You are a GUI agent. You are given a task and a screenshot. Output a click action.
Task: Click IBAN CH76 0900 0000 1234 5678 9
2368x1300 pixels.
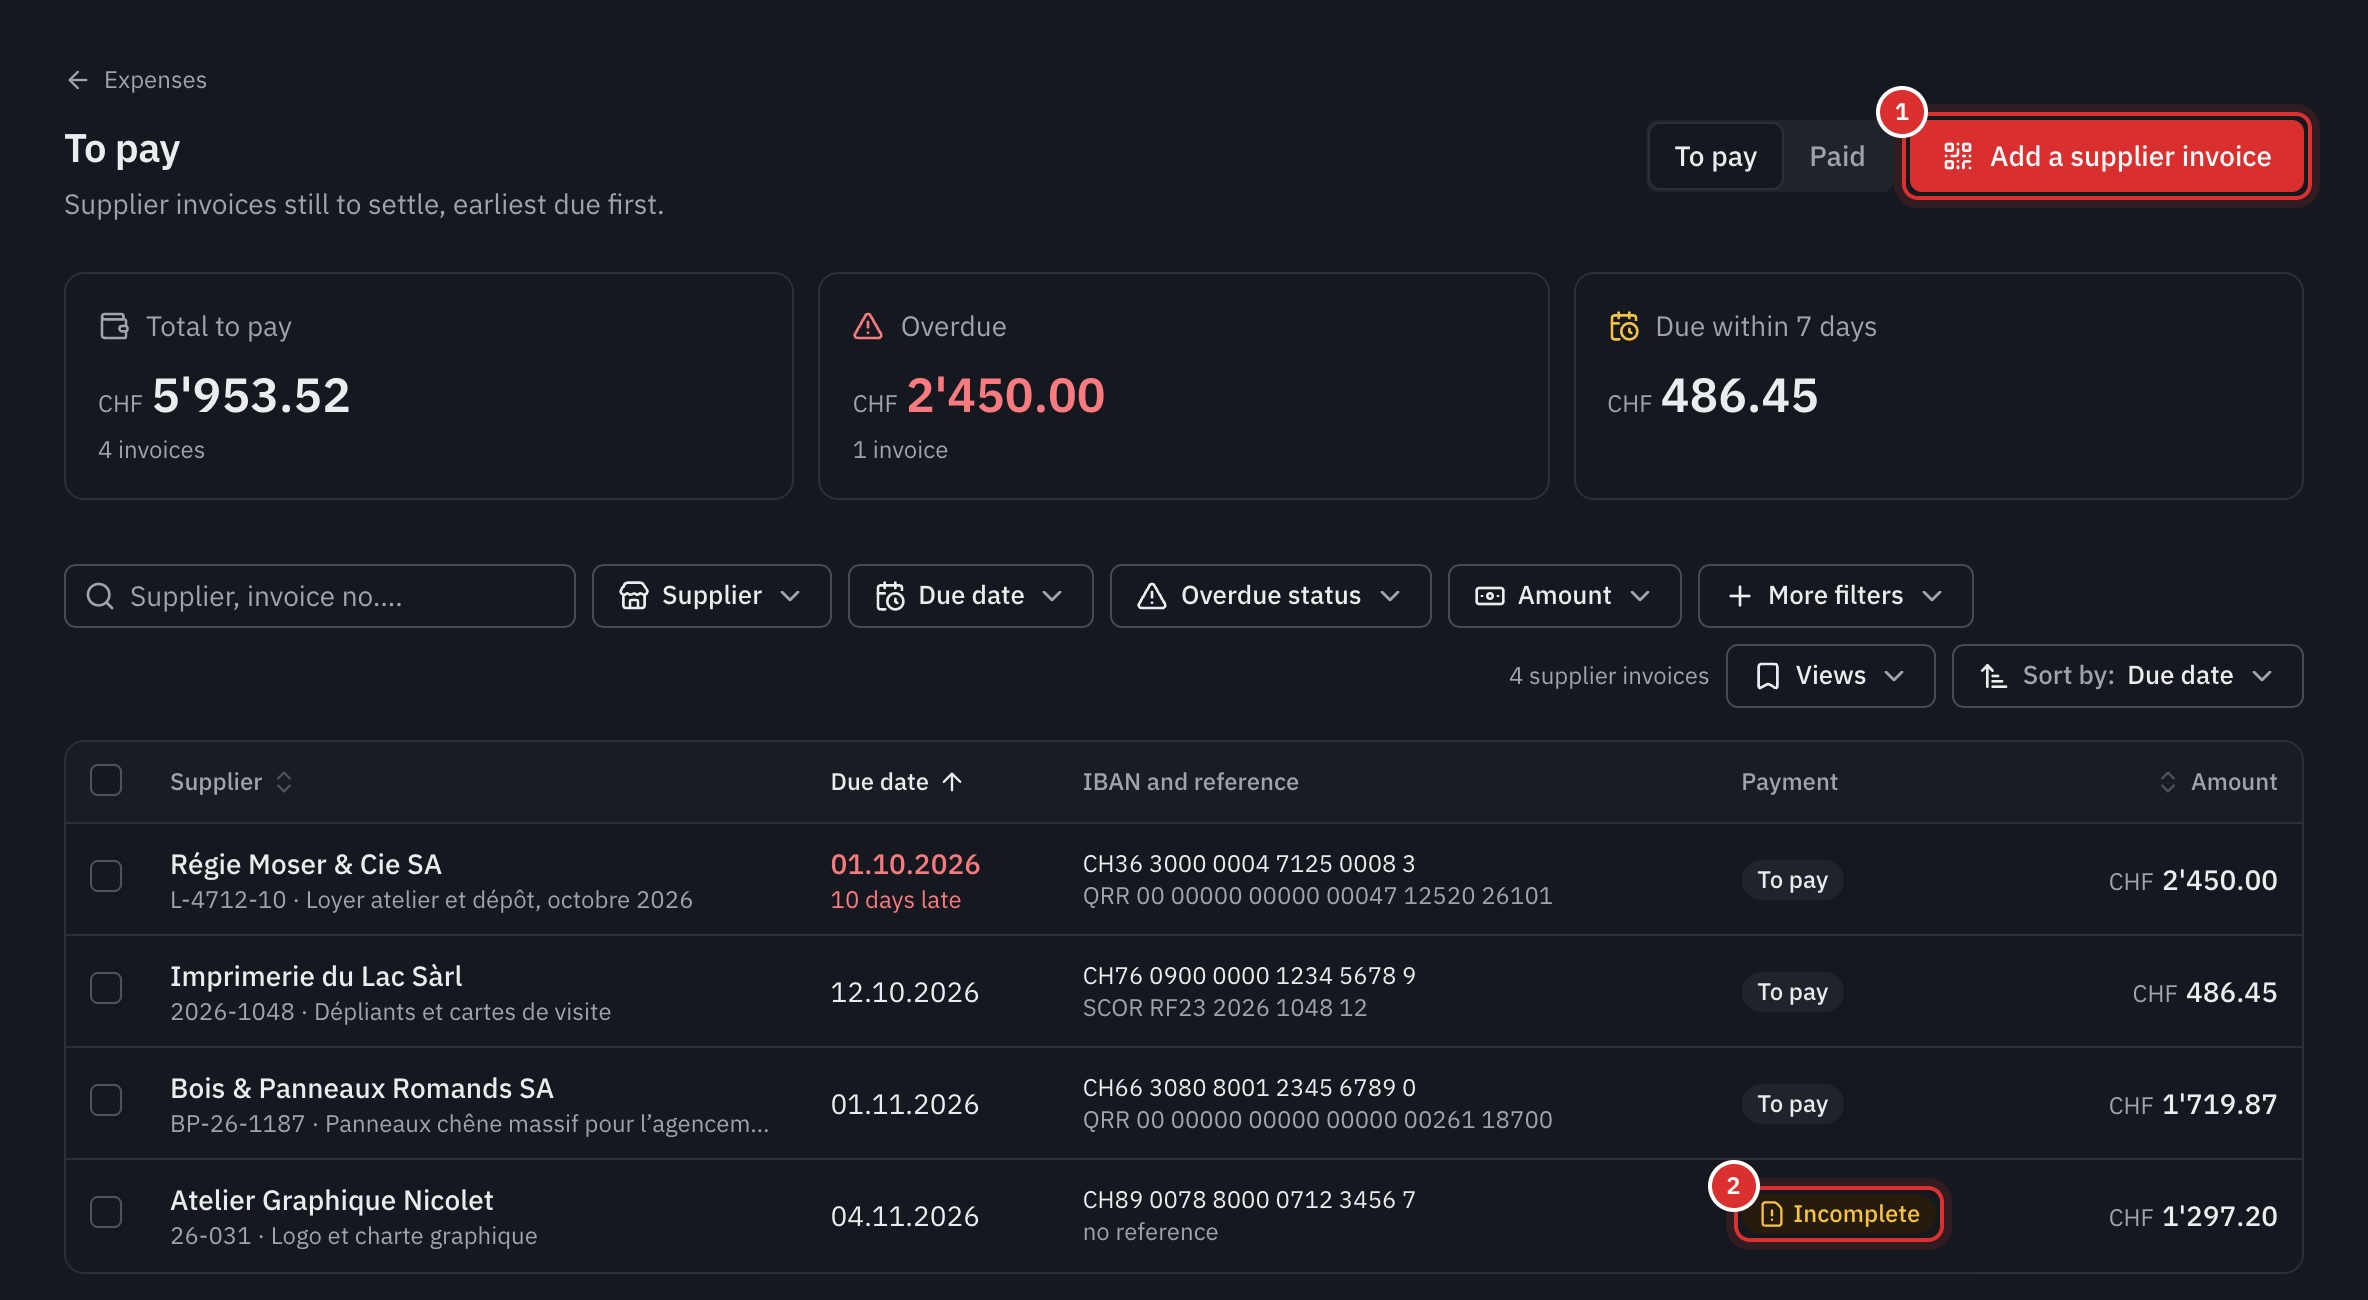pyautogui.click(x=1249, y=975)
